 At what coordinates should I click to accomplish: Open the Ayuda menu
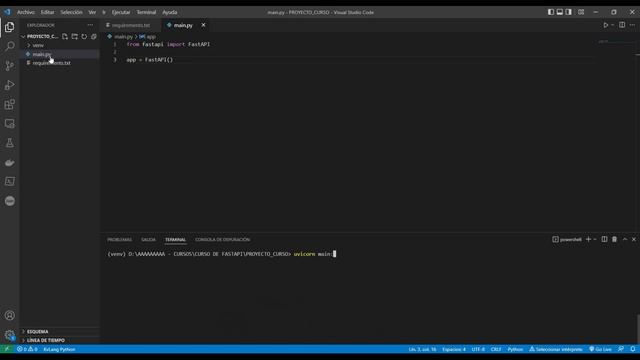pyautogui.click(x=170, y=12)
